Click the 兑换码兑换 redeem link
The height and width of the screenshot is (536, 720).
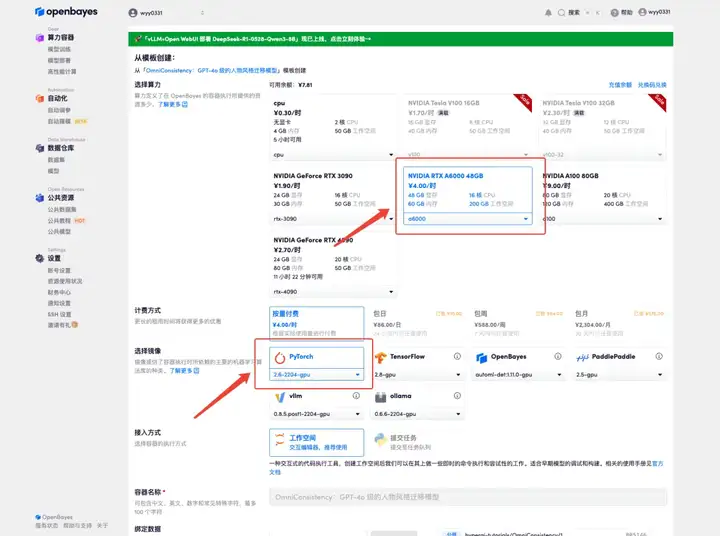click(x=652, y=85)
